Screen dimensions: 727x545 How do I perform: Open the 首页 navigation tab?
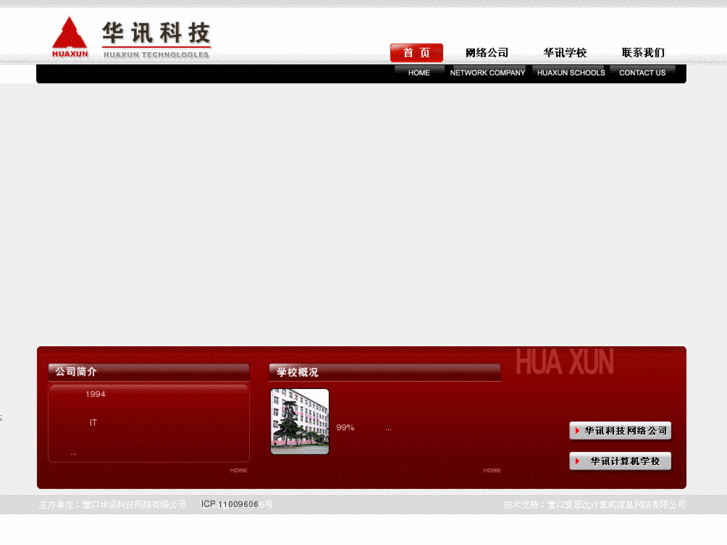[416, 53]
